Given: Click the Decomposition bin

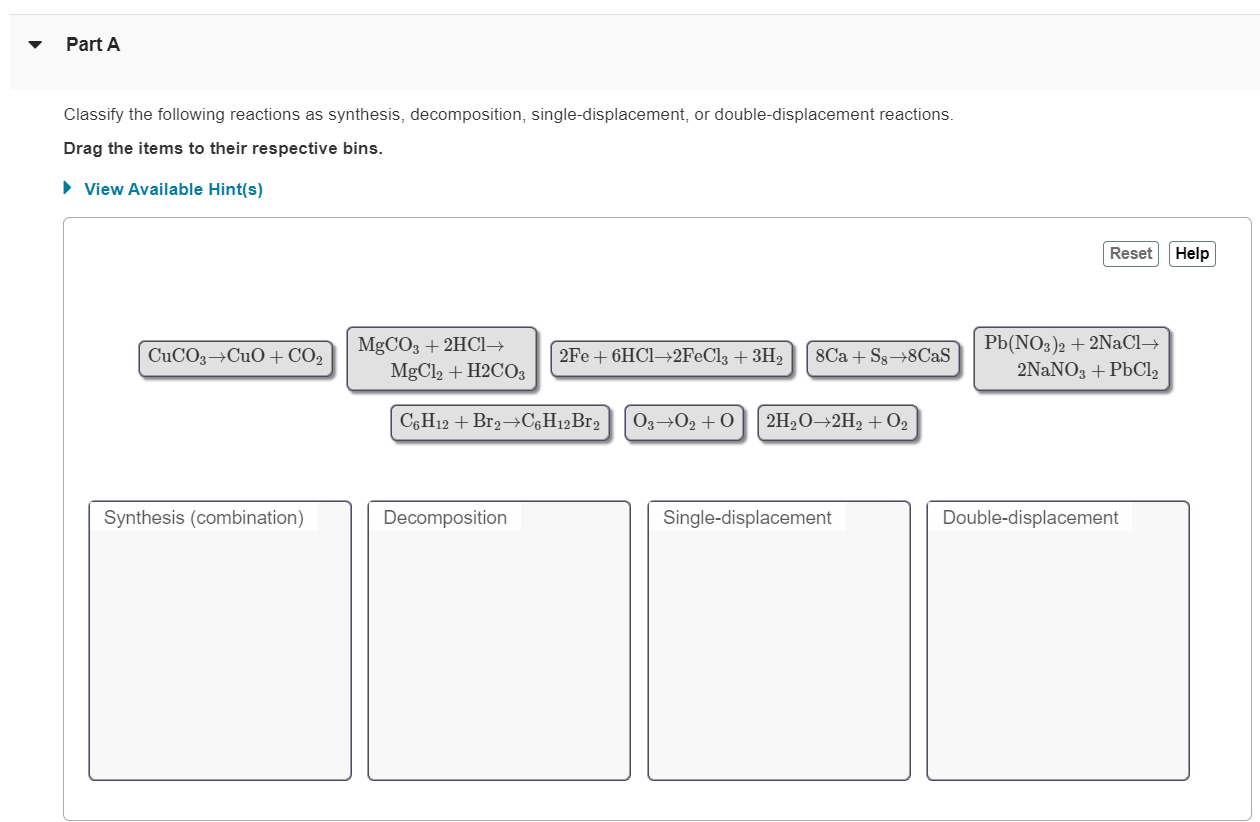Looking at the screenshot, I should tap(498, 640).
